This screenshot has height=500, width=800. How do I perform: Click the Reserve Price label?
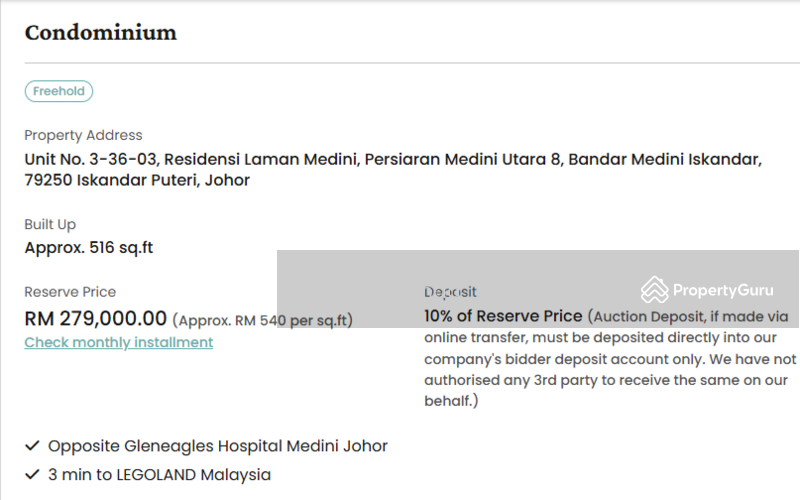coord(70,292)
